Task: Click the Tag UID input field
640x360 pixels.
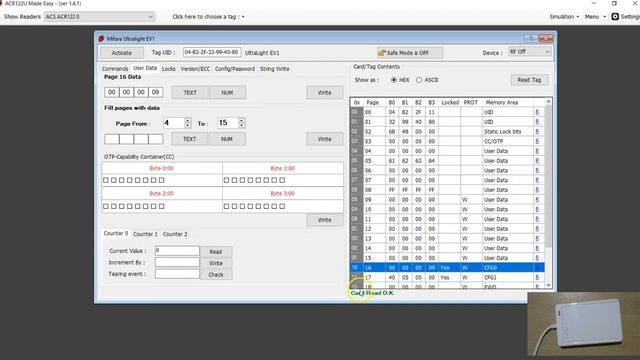Action: (x=212, y=53)
